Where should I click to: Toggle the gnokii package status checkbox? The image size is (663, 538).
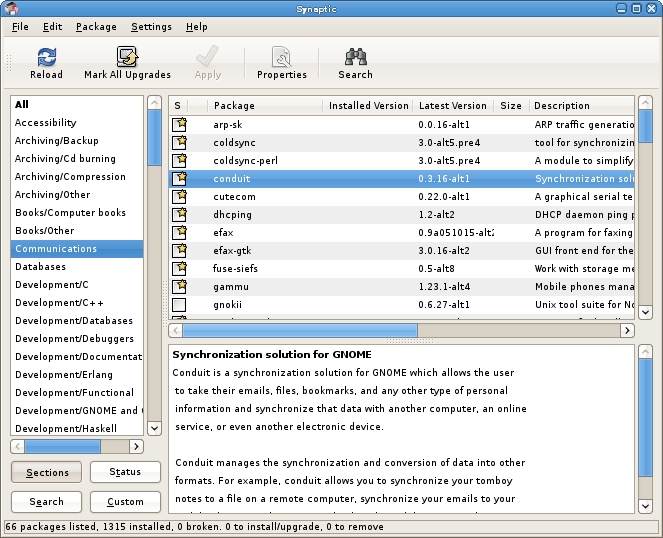[x=179, y=305]
